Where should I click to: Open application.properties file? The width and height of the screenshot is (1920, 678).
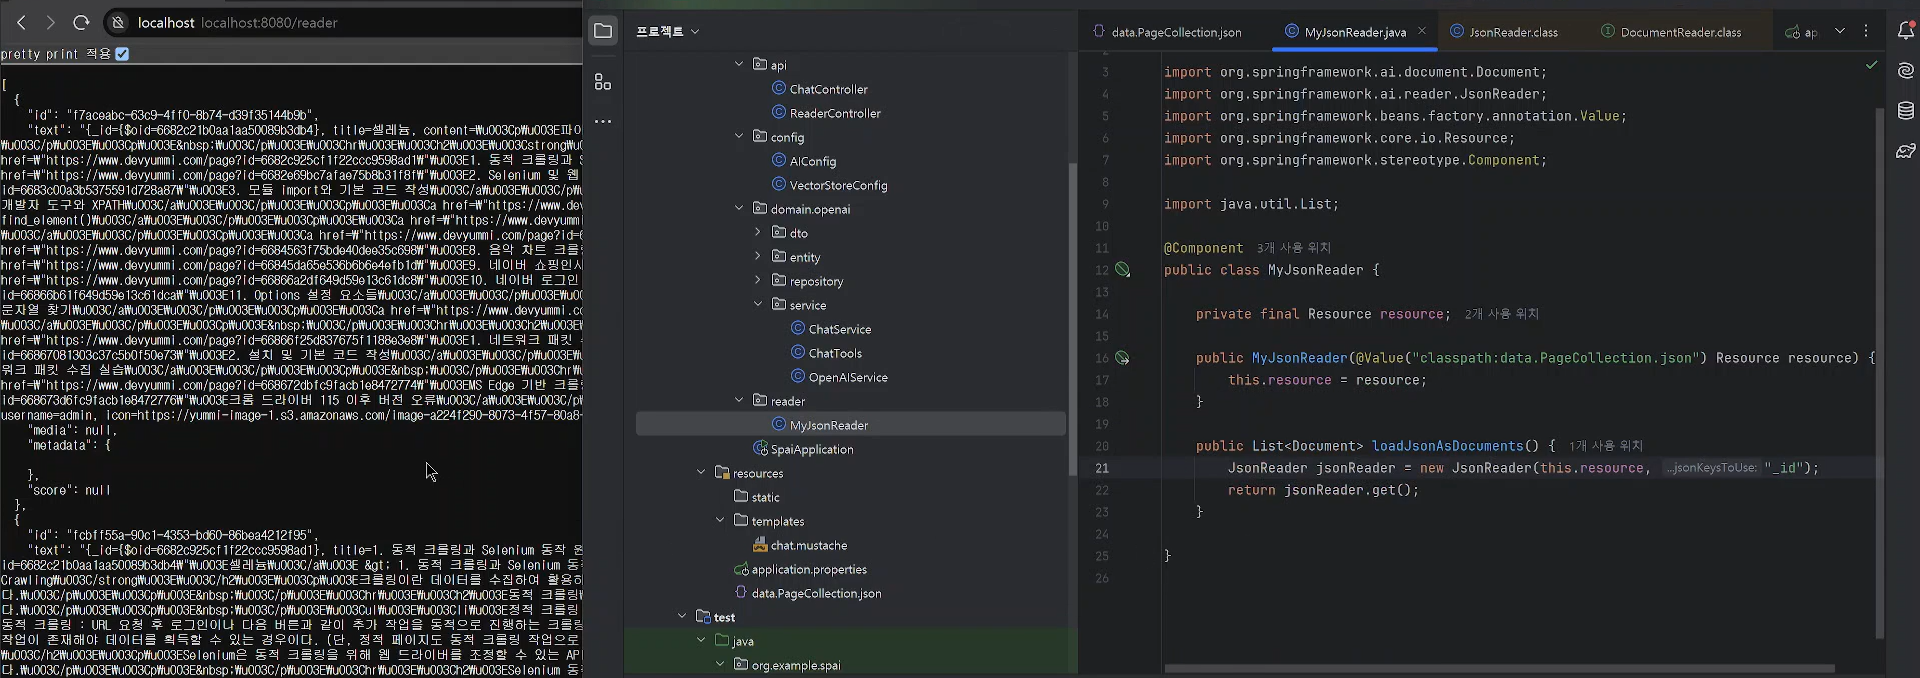tap(809, 569)
